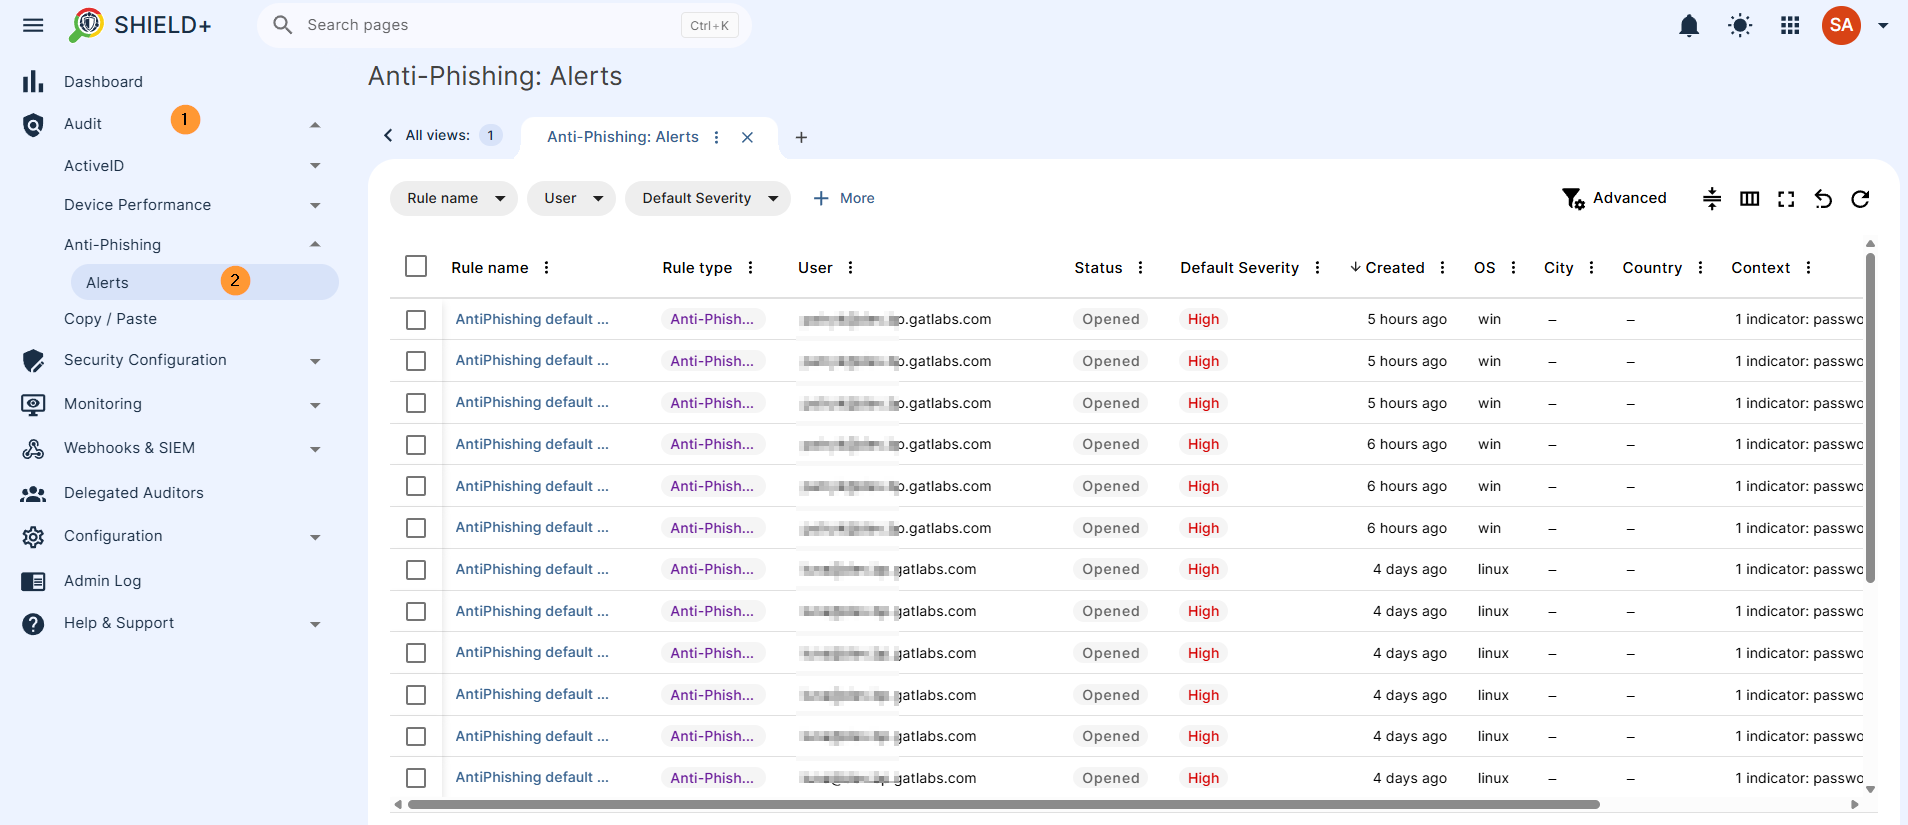Screen dimensions: 1908x825
Task: Open the Advanced filter icon
Action: pyautogui.click(x=1573, y=199)
